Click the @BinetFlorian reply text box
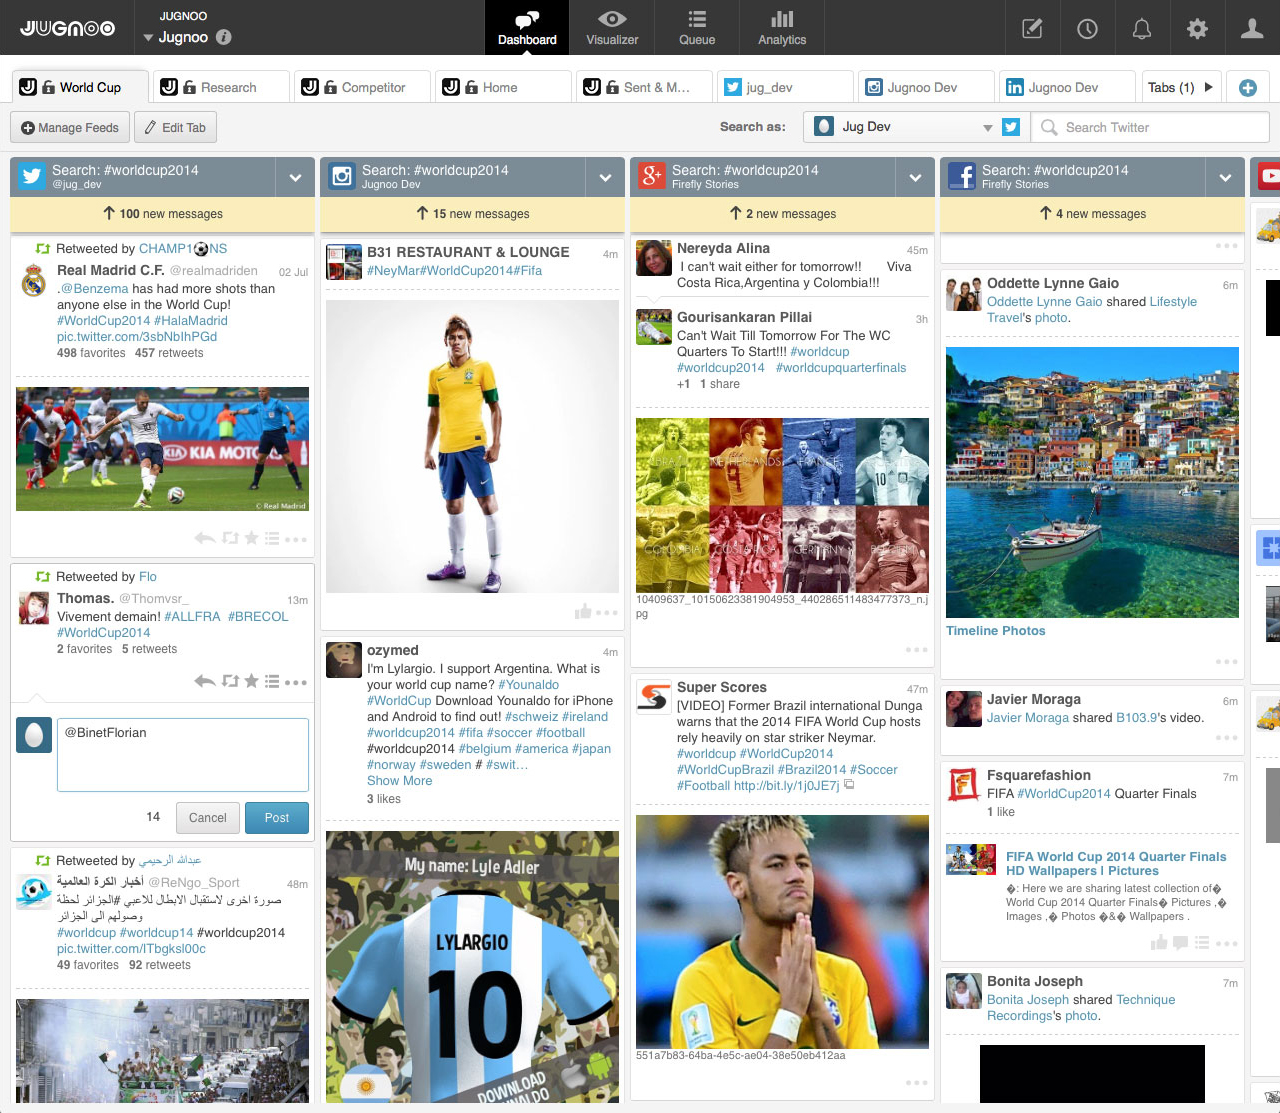Image resolution: width=1280 pixels, height=1113 pixels. [183, 755]
